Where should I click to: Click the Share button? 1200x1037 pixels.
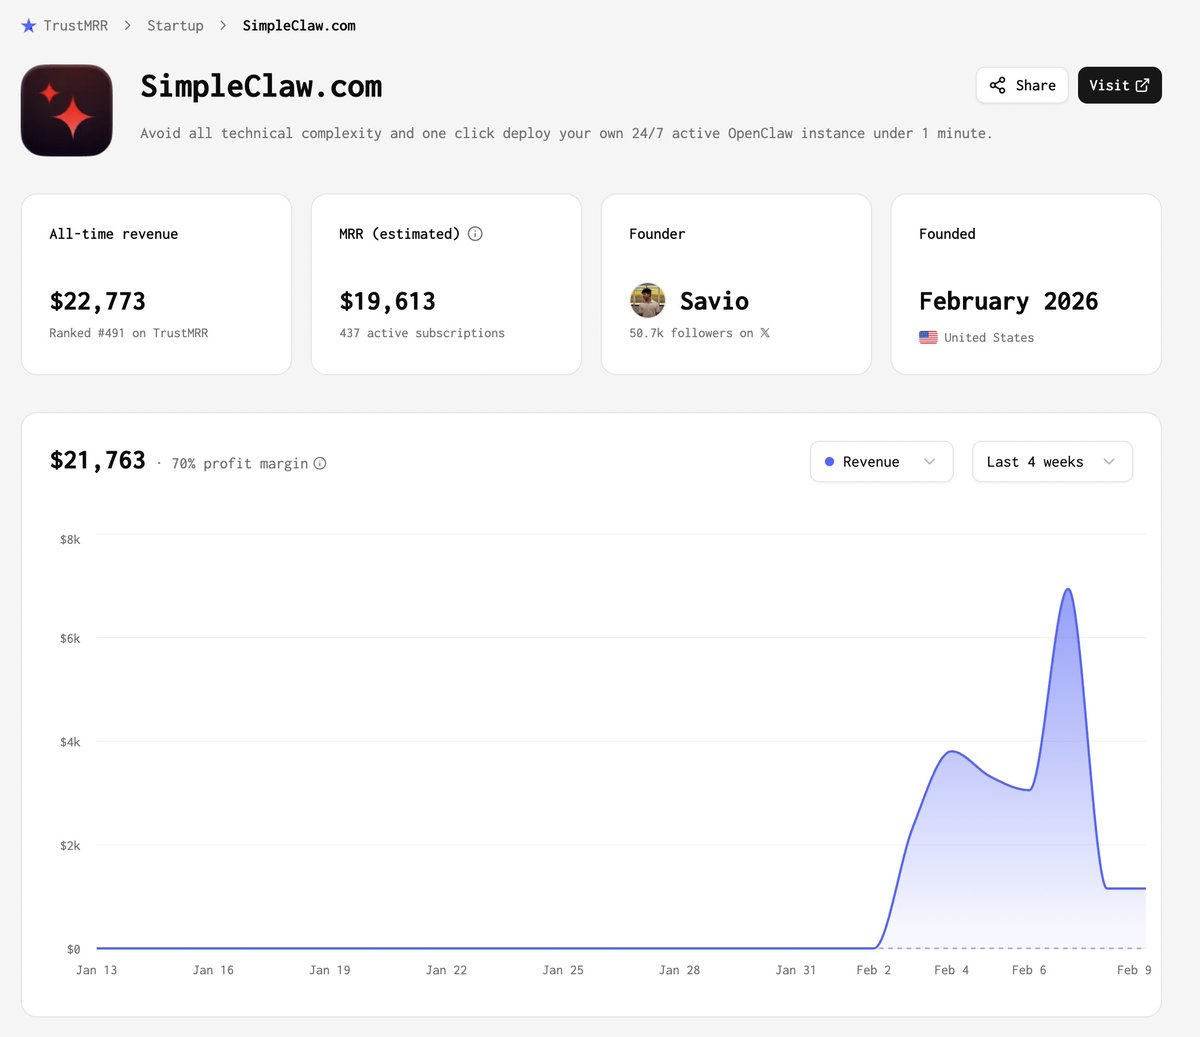tap(1022, 85)
